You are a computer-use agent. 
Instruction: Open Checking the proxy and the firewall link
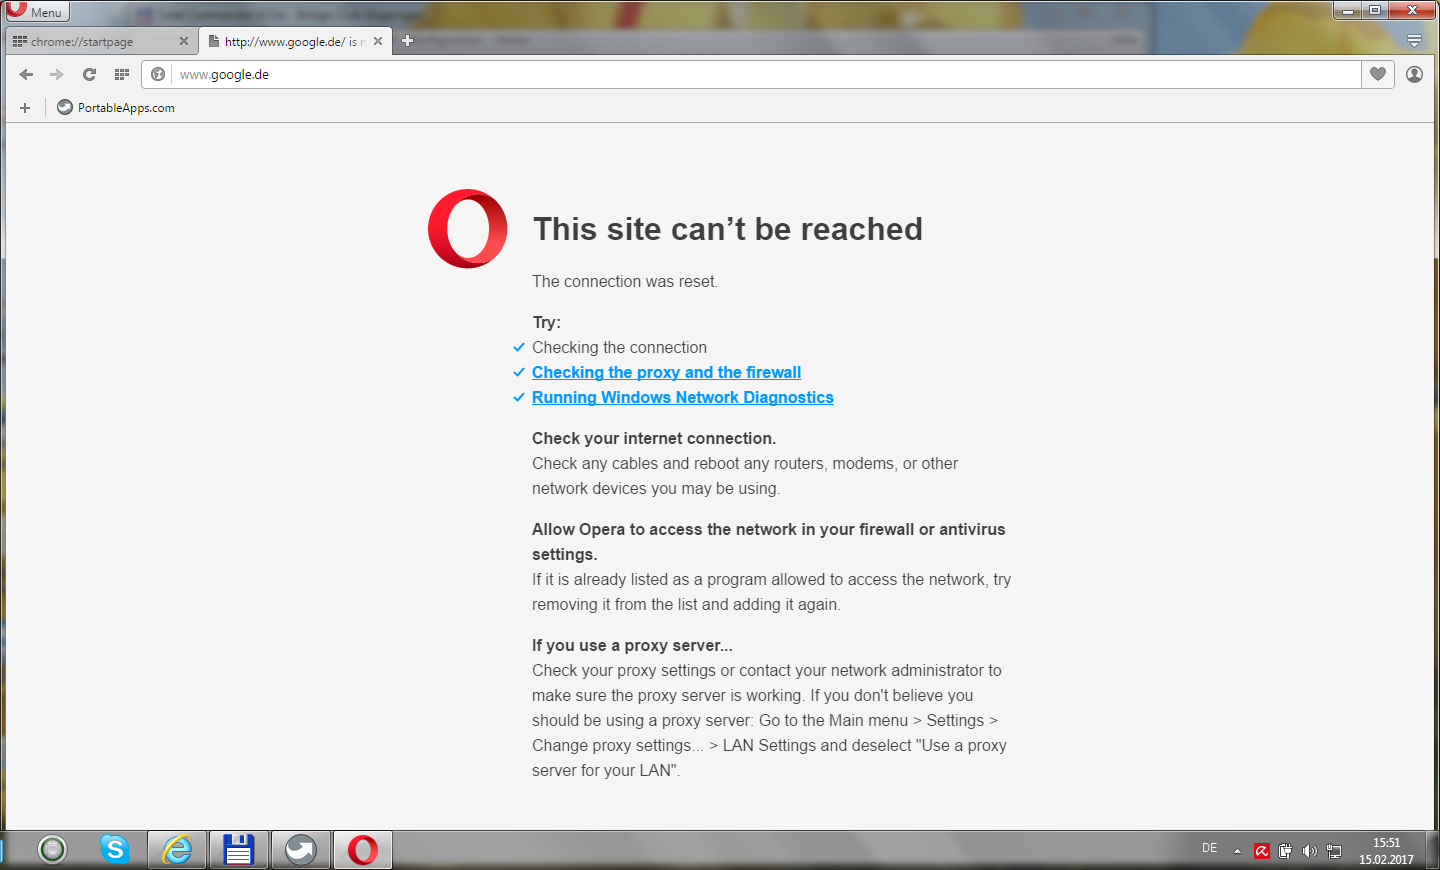point(666,372)
